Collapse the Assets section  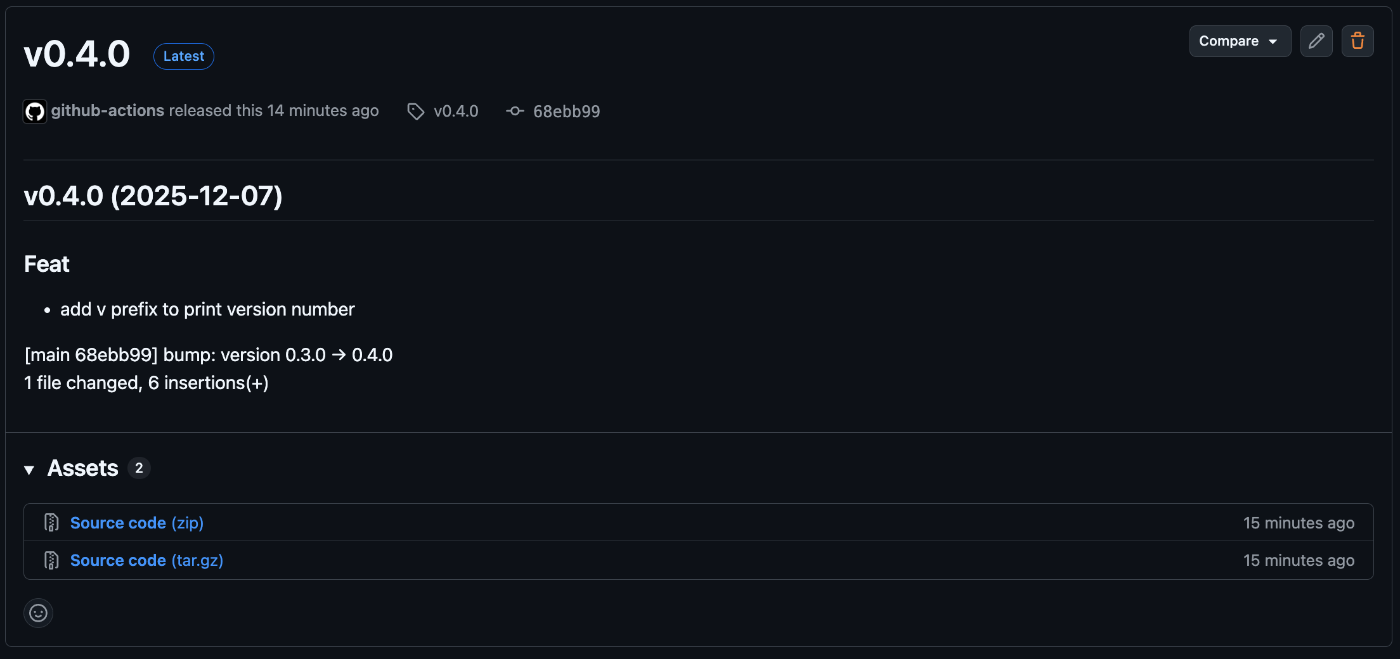(x=28, y=468)
